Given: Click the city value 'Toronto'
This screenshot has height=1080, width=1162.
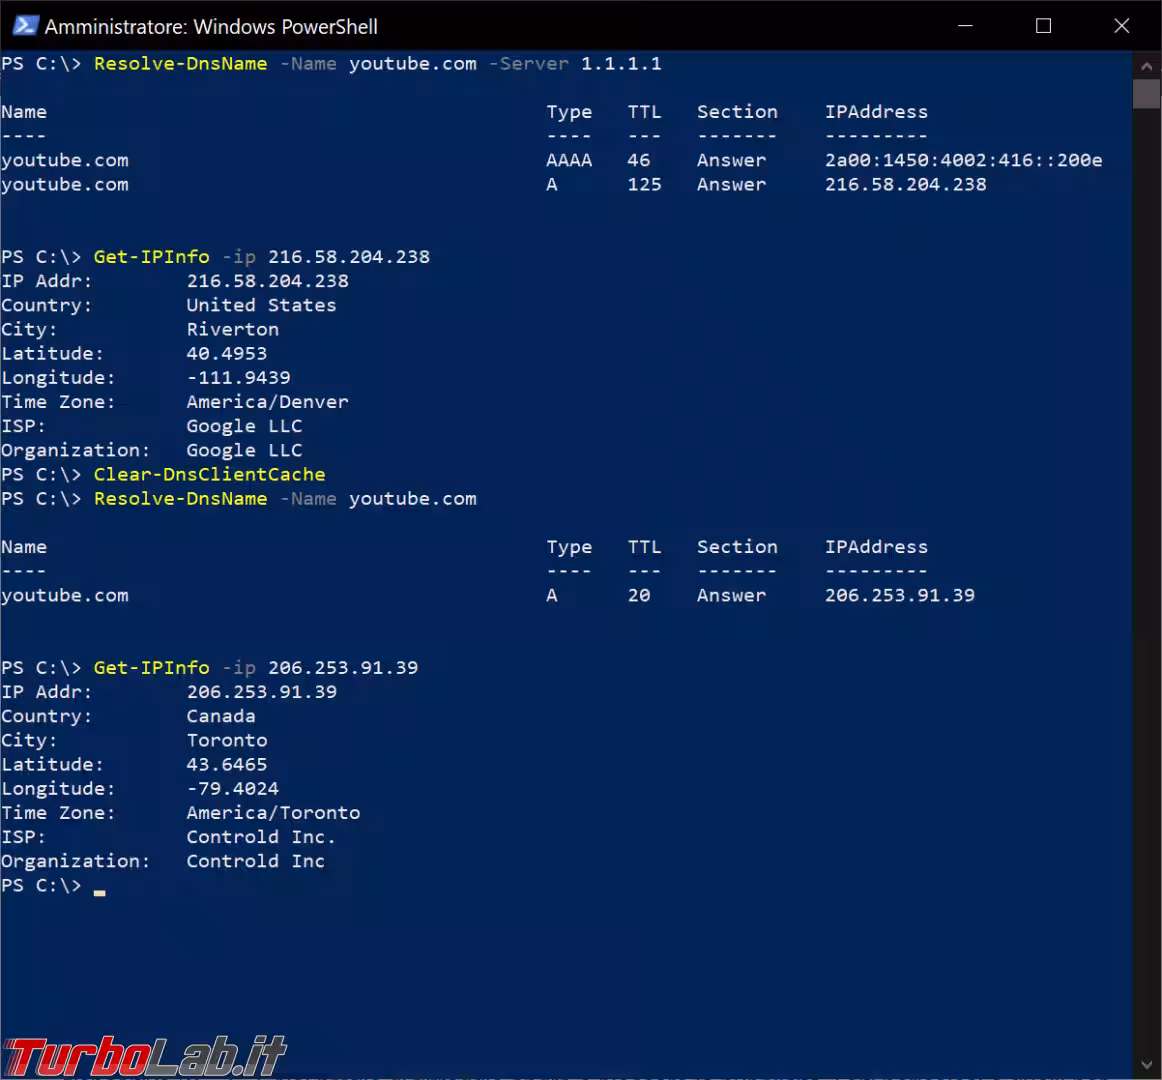Looking at the screenshot, I should (227, 741).
